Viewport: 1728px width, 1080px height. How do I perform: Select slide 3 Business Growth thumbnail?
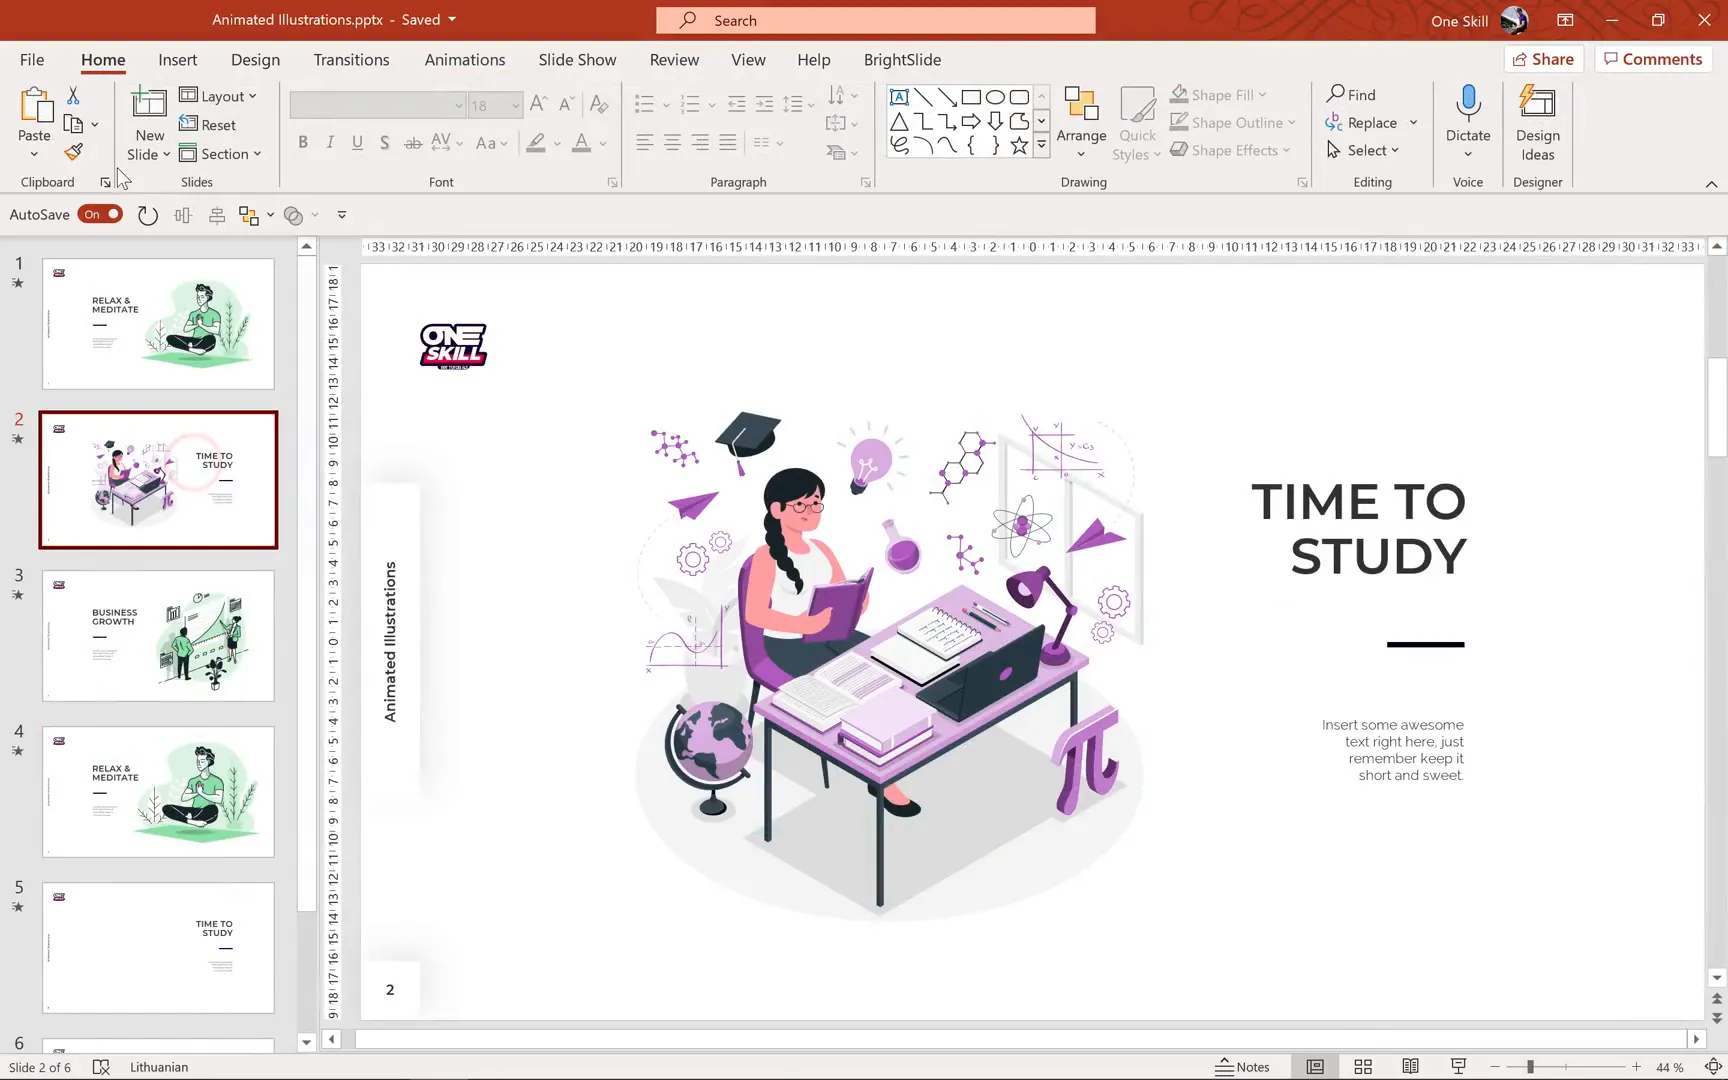pyautogui.click(x=157, y=636)
